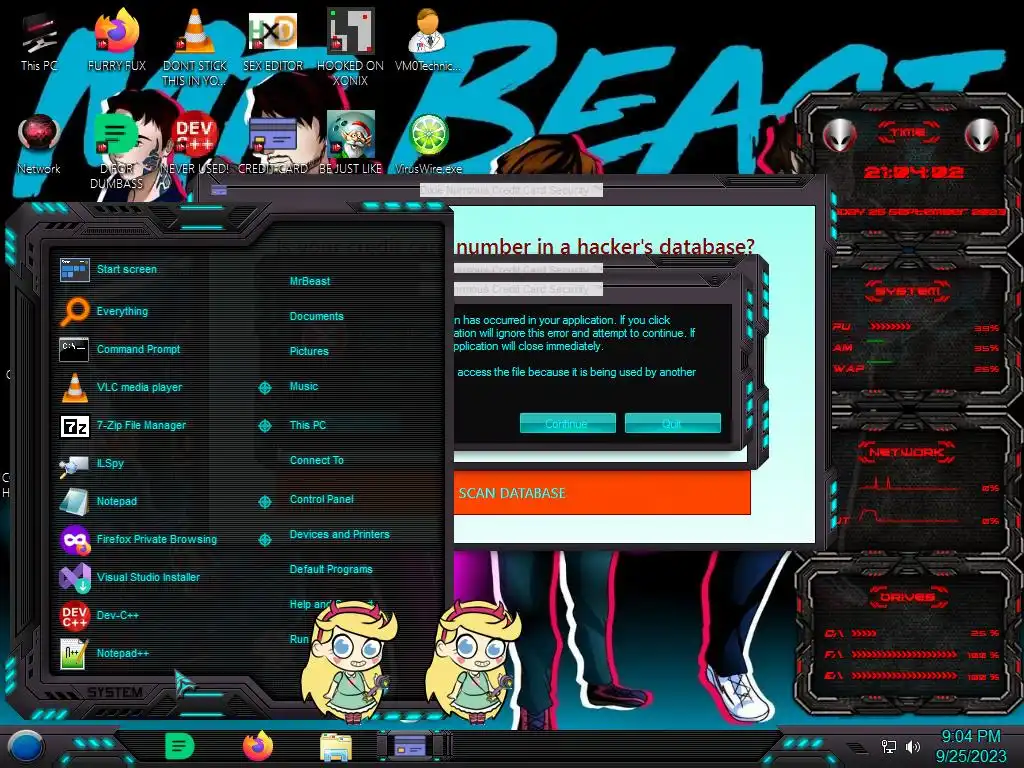This screenshot has width=1024, height=768.
Task: Open File Explorer from the taskbar
Action: coord(336,747)
